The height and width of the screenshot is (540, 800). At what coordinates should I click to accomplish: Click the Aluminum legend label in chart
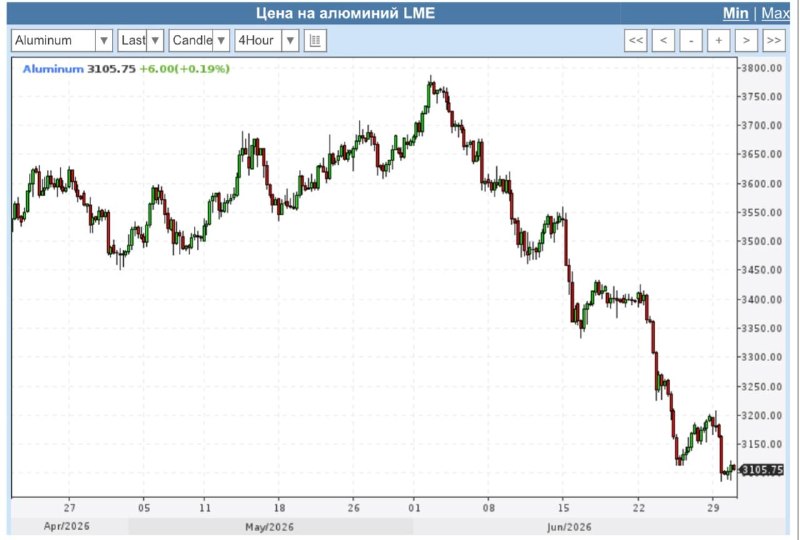coord(53,69)
